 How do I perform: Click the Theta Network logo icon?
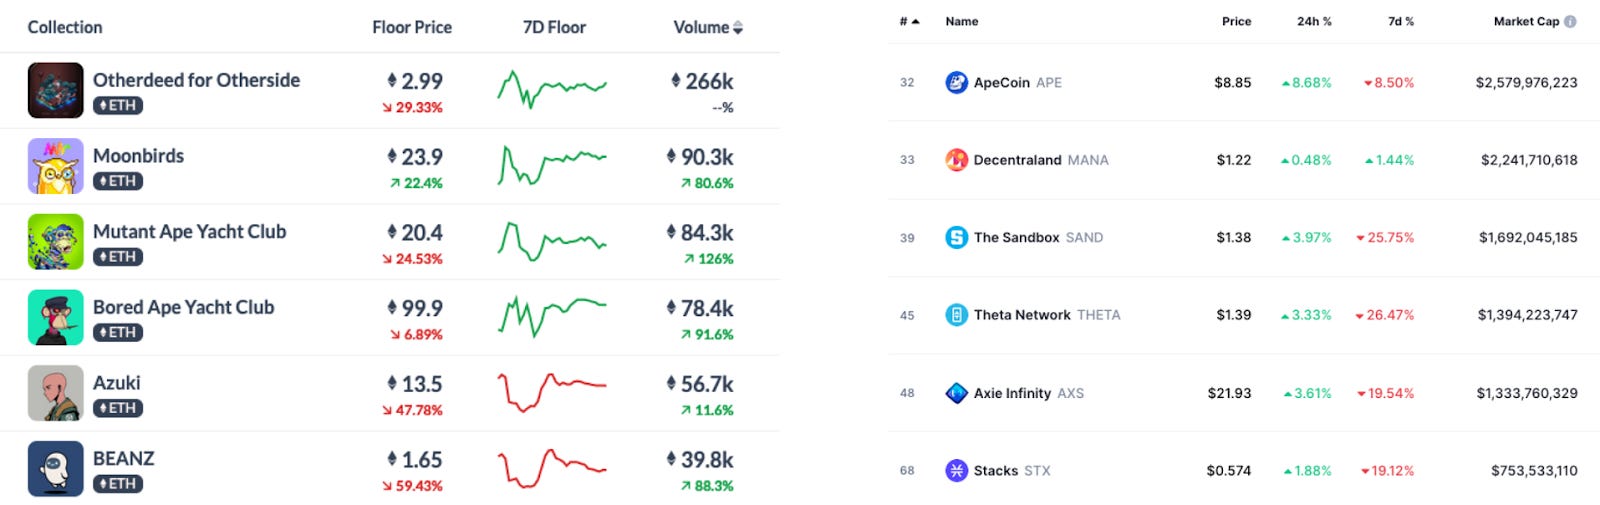[956, 315]
